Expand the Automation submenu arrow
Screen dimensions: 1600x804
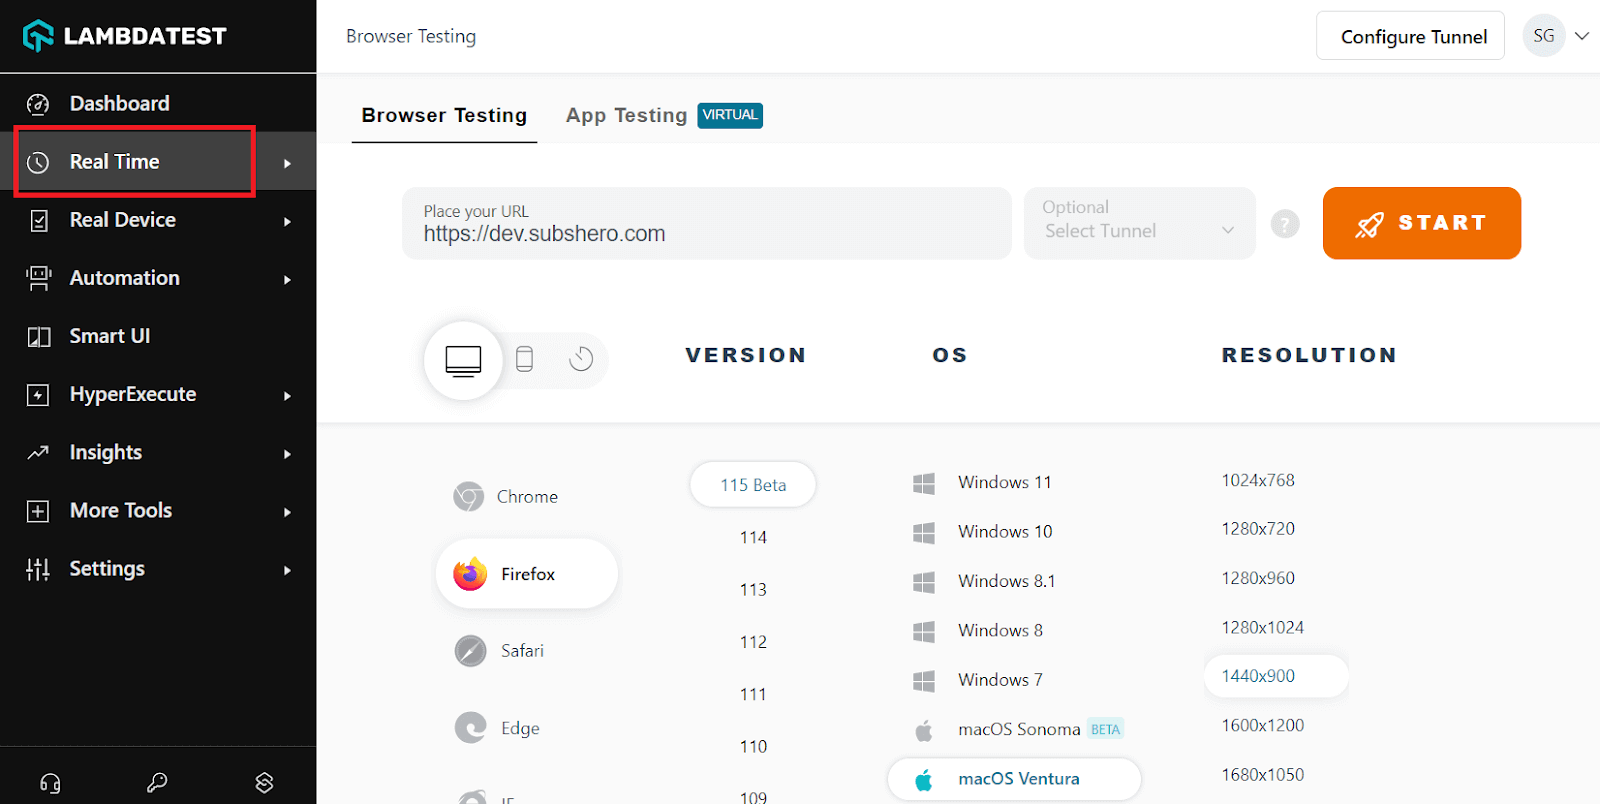[x=287, y=279]
